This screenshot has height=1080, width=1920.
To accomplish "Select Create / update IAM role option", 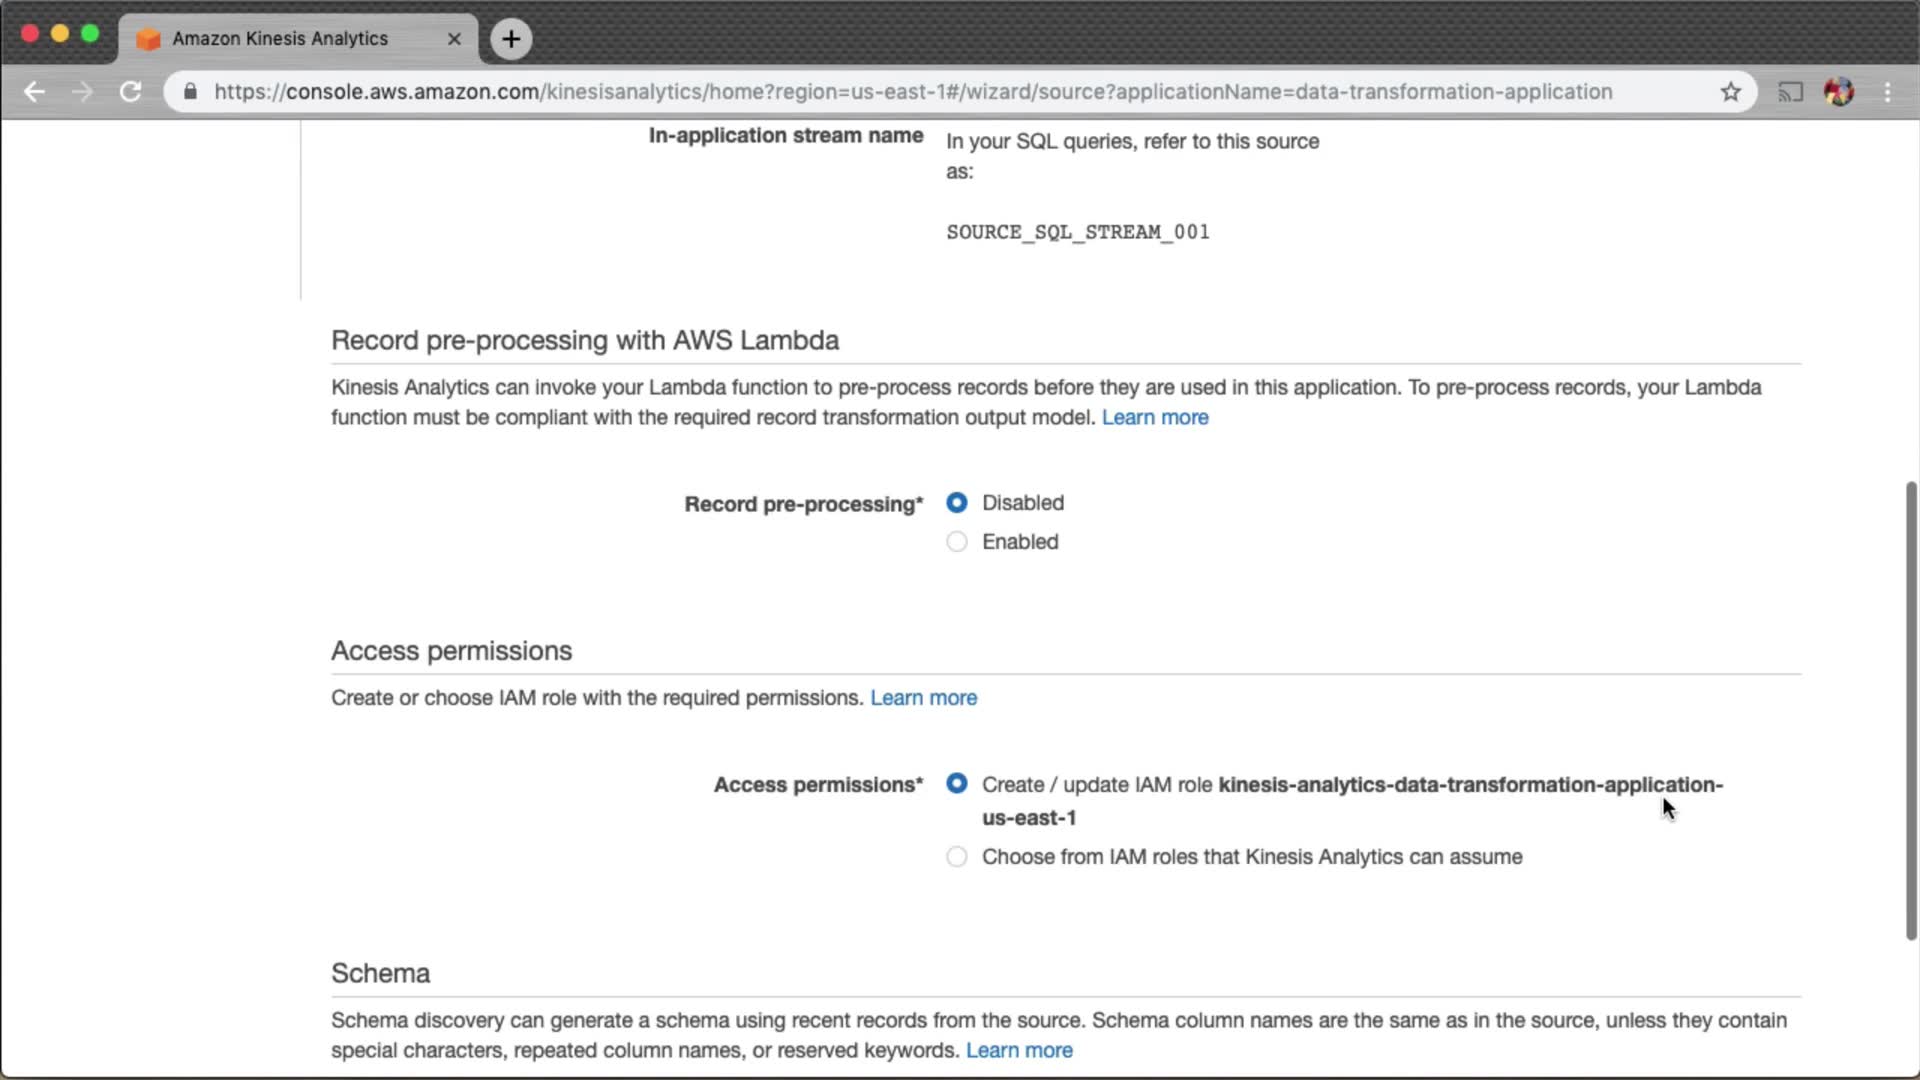I will [957, 784].
